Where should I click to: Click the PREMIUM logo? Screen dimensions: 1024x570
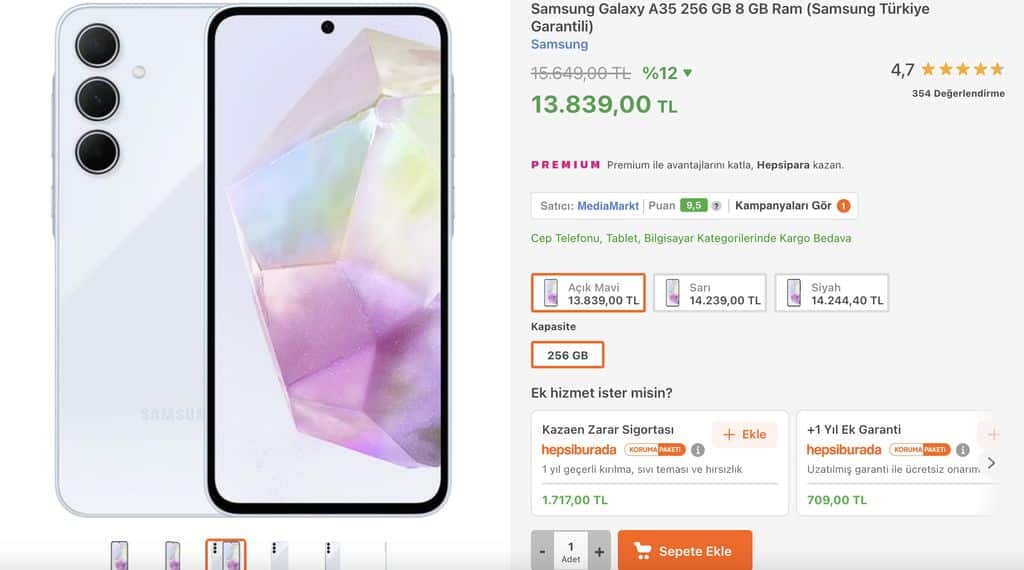click(566, 165)
